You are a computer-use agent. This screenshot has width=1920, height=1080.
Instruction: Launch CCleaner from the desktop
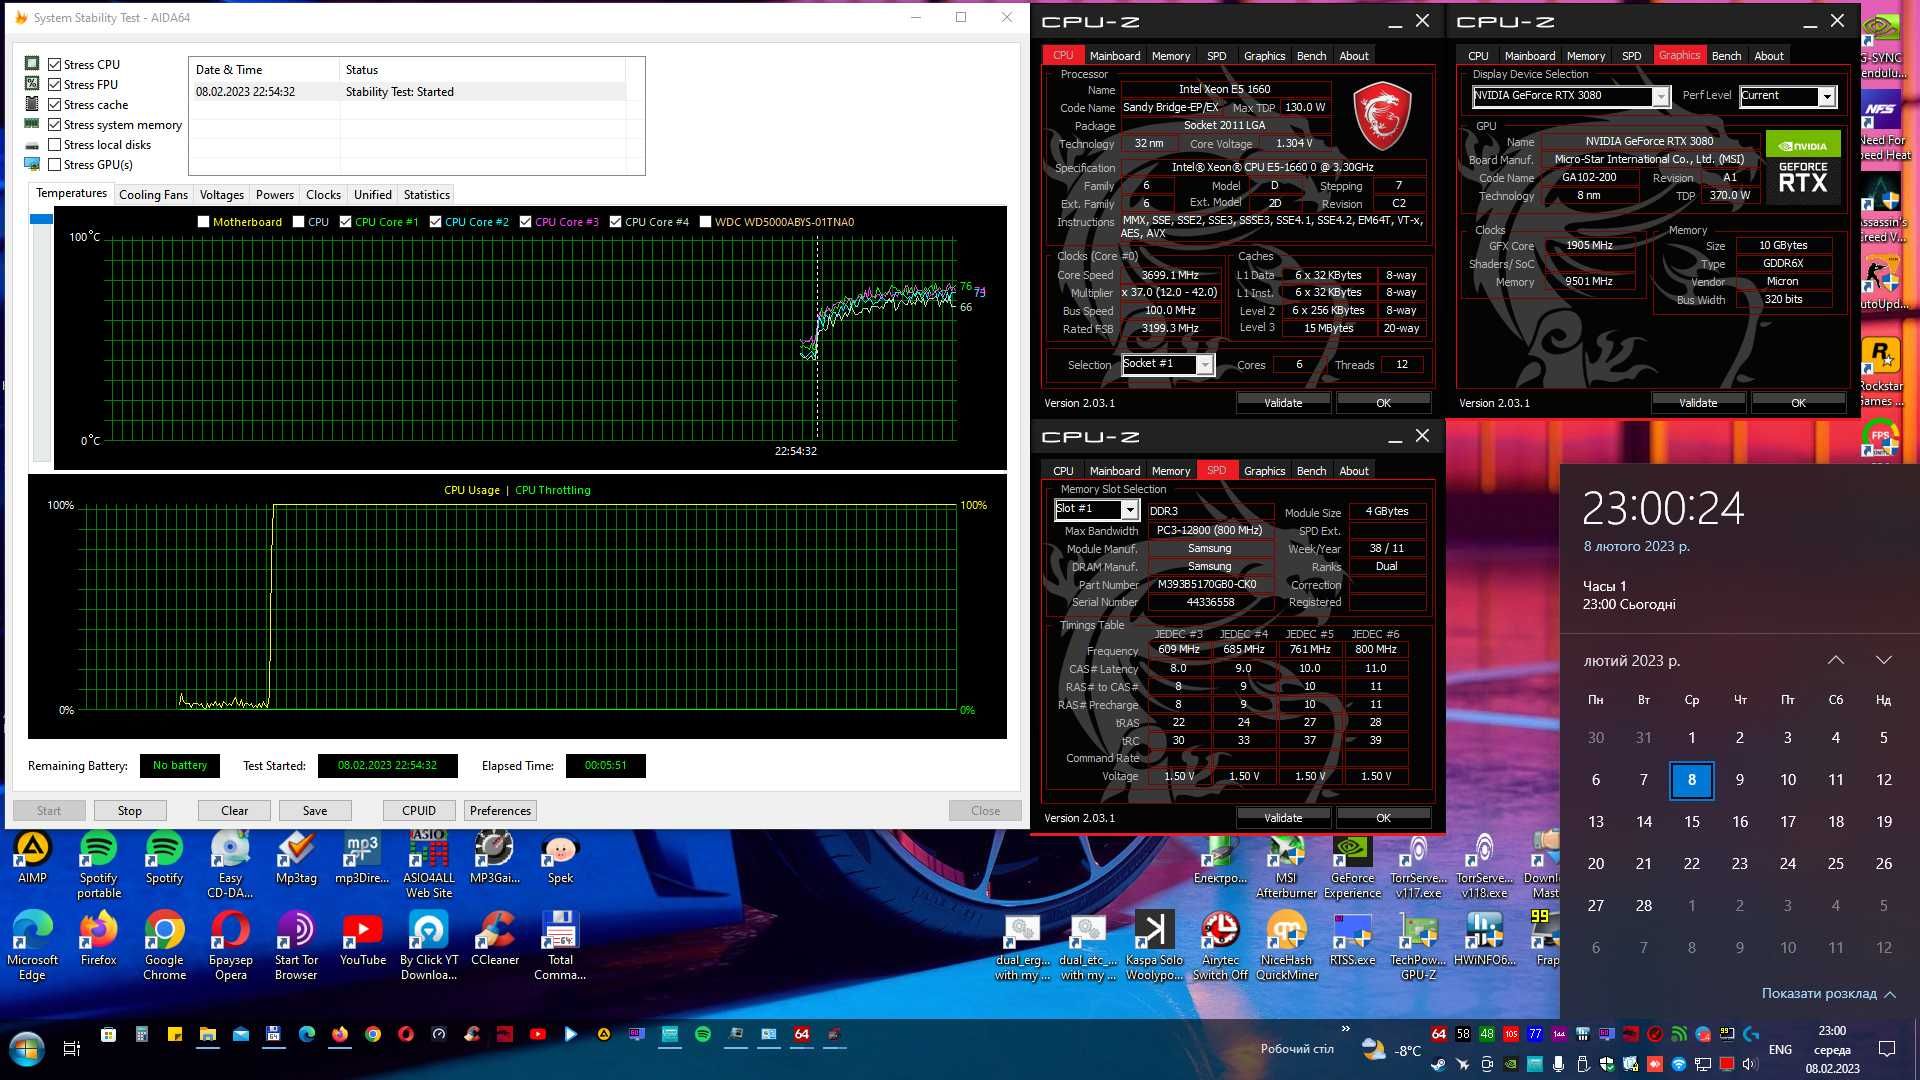(x=495, y=939)
